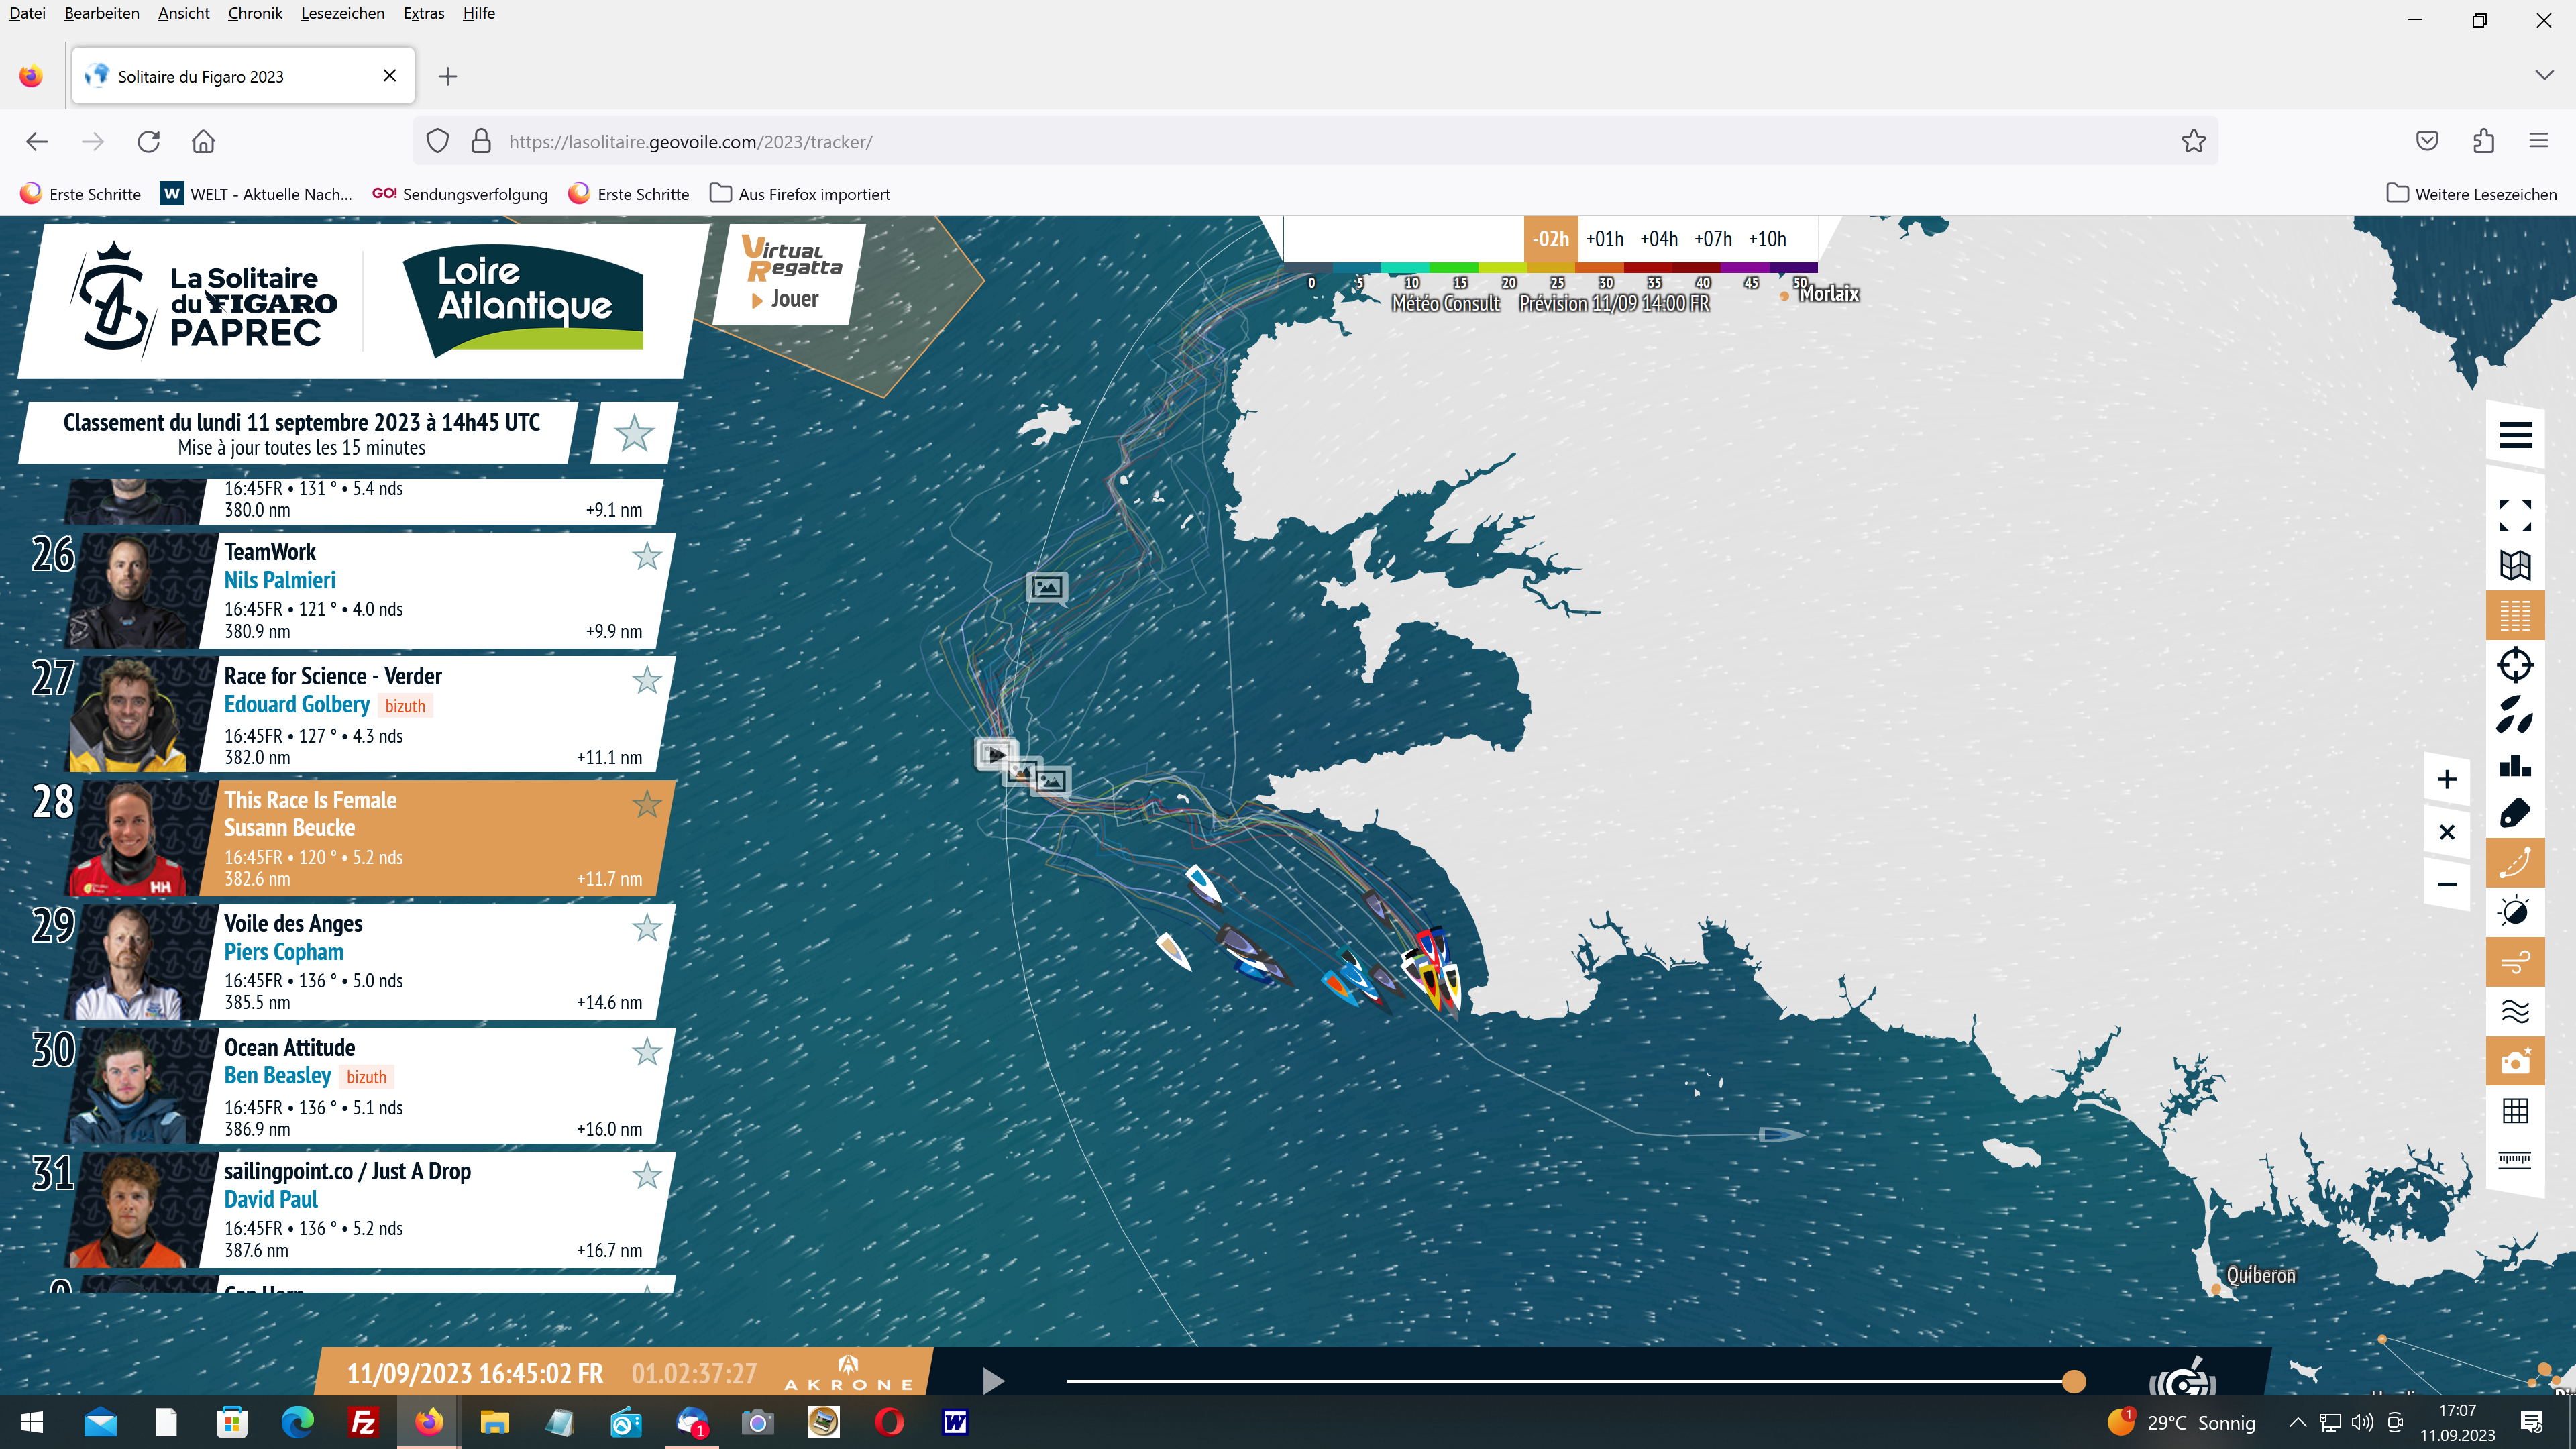Favorite Voile des Anges star
The image size is (2576, 1449).
[647, 928]
